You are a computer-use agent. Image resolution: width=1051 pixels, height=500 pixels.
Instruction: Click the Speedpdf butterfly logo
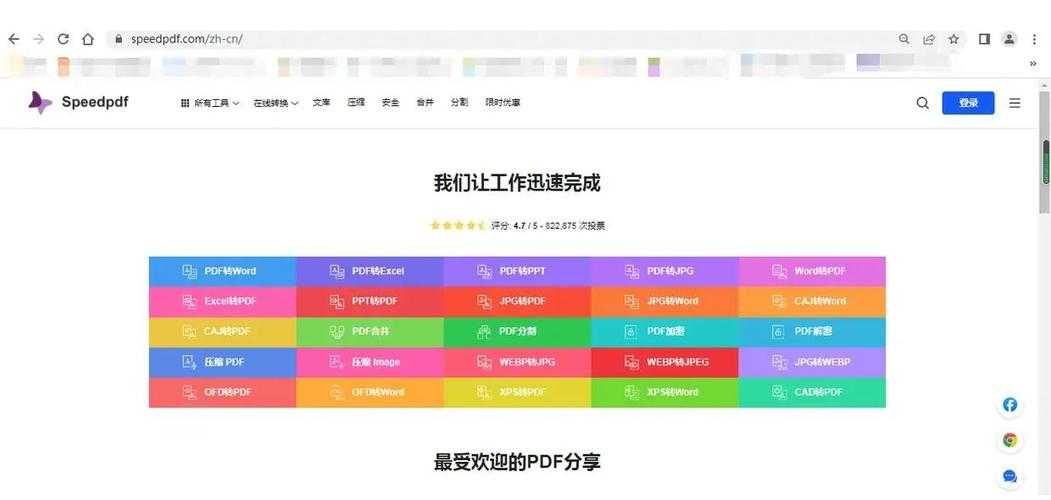tap(40, 102)
